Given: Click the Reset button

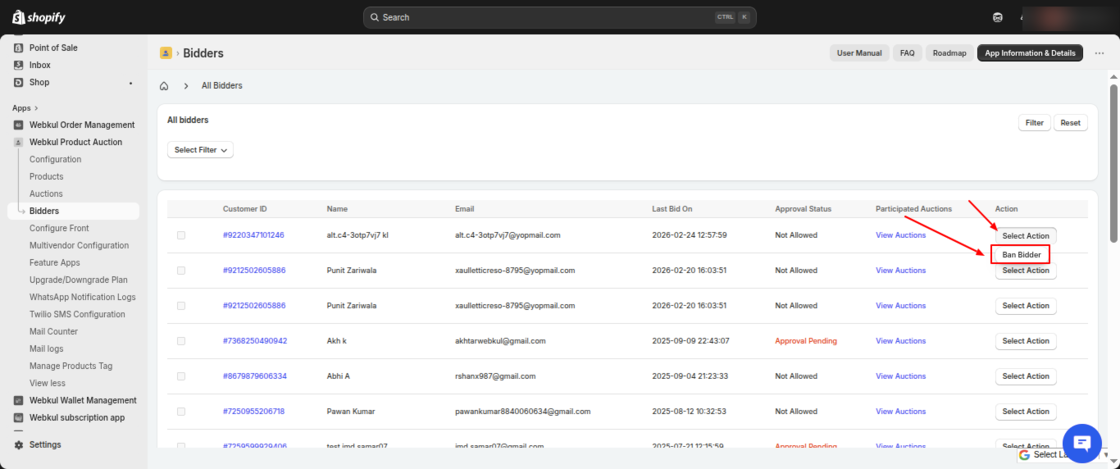Looking at the screenshot, I should (1070, 123).
